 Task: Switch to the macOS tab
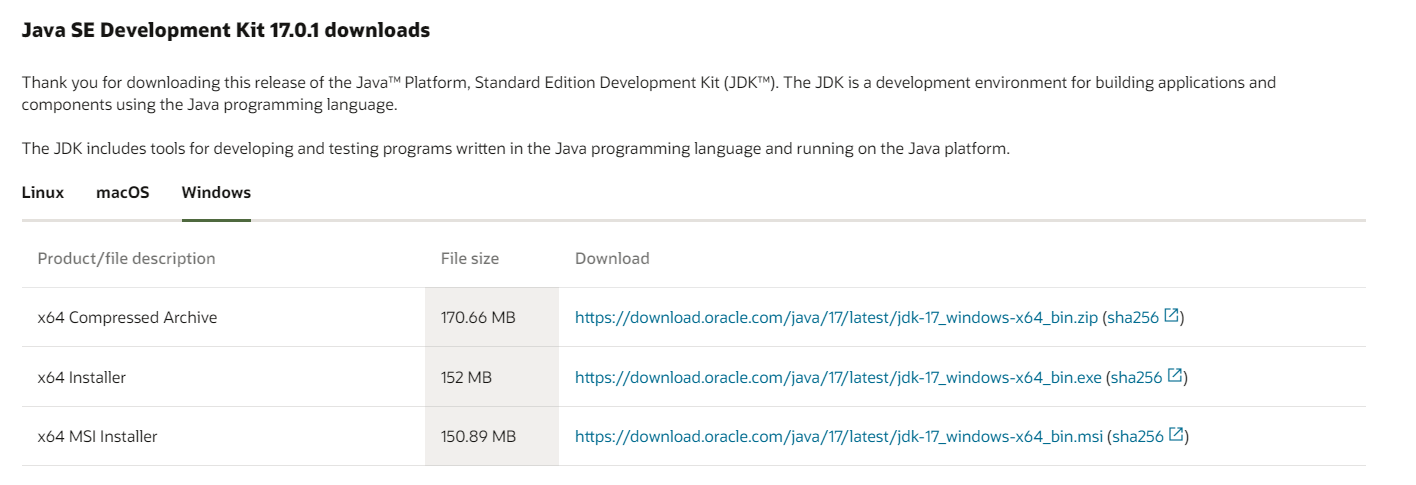coord(123,192)
